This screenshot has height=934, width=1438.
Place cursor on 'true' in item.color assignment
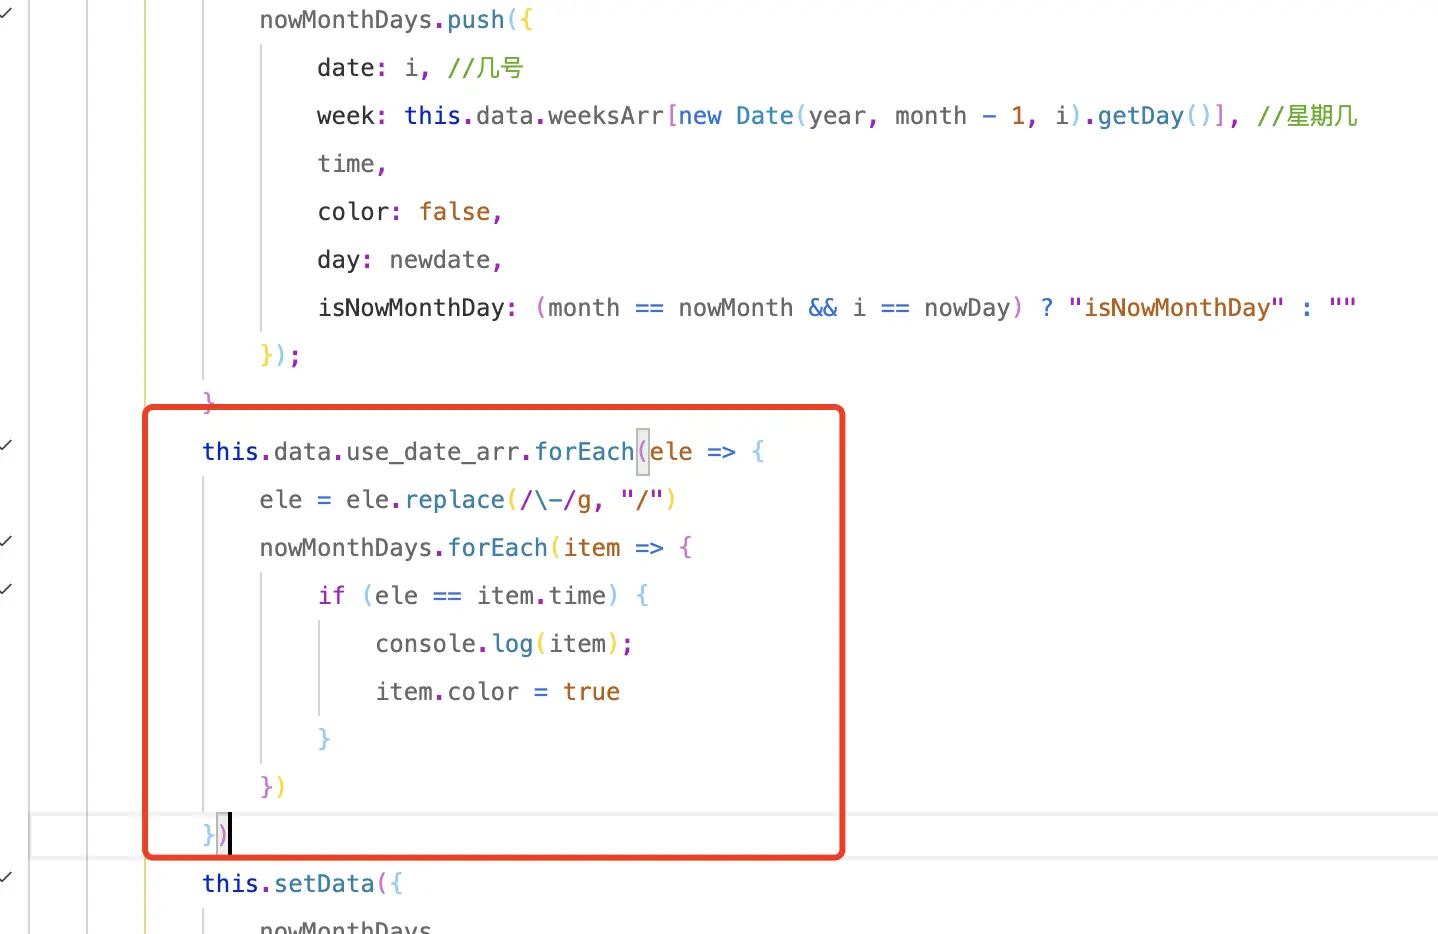591,692
